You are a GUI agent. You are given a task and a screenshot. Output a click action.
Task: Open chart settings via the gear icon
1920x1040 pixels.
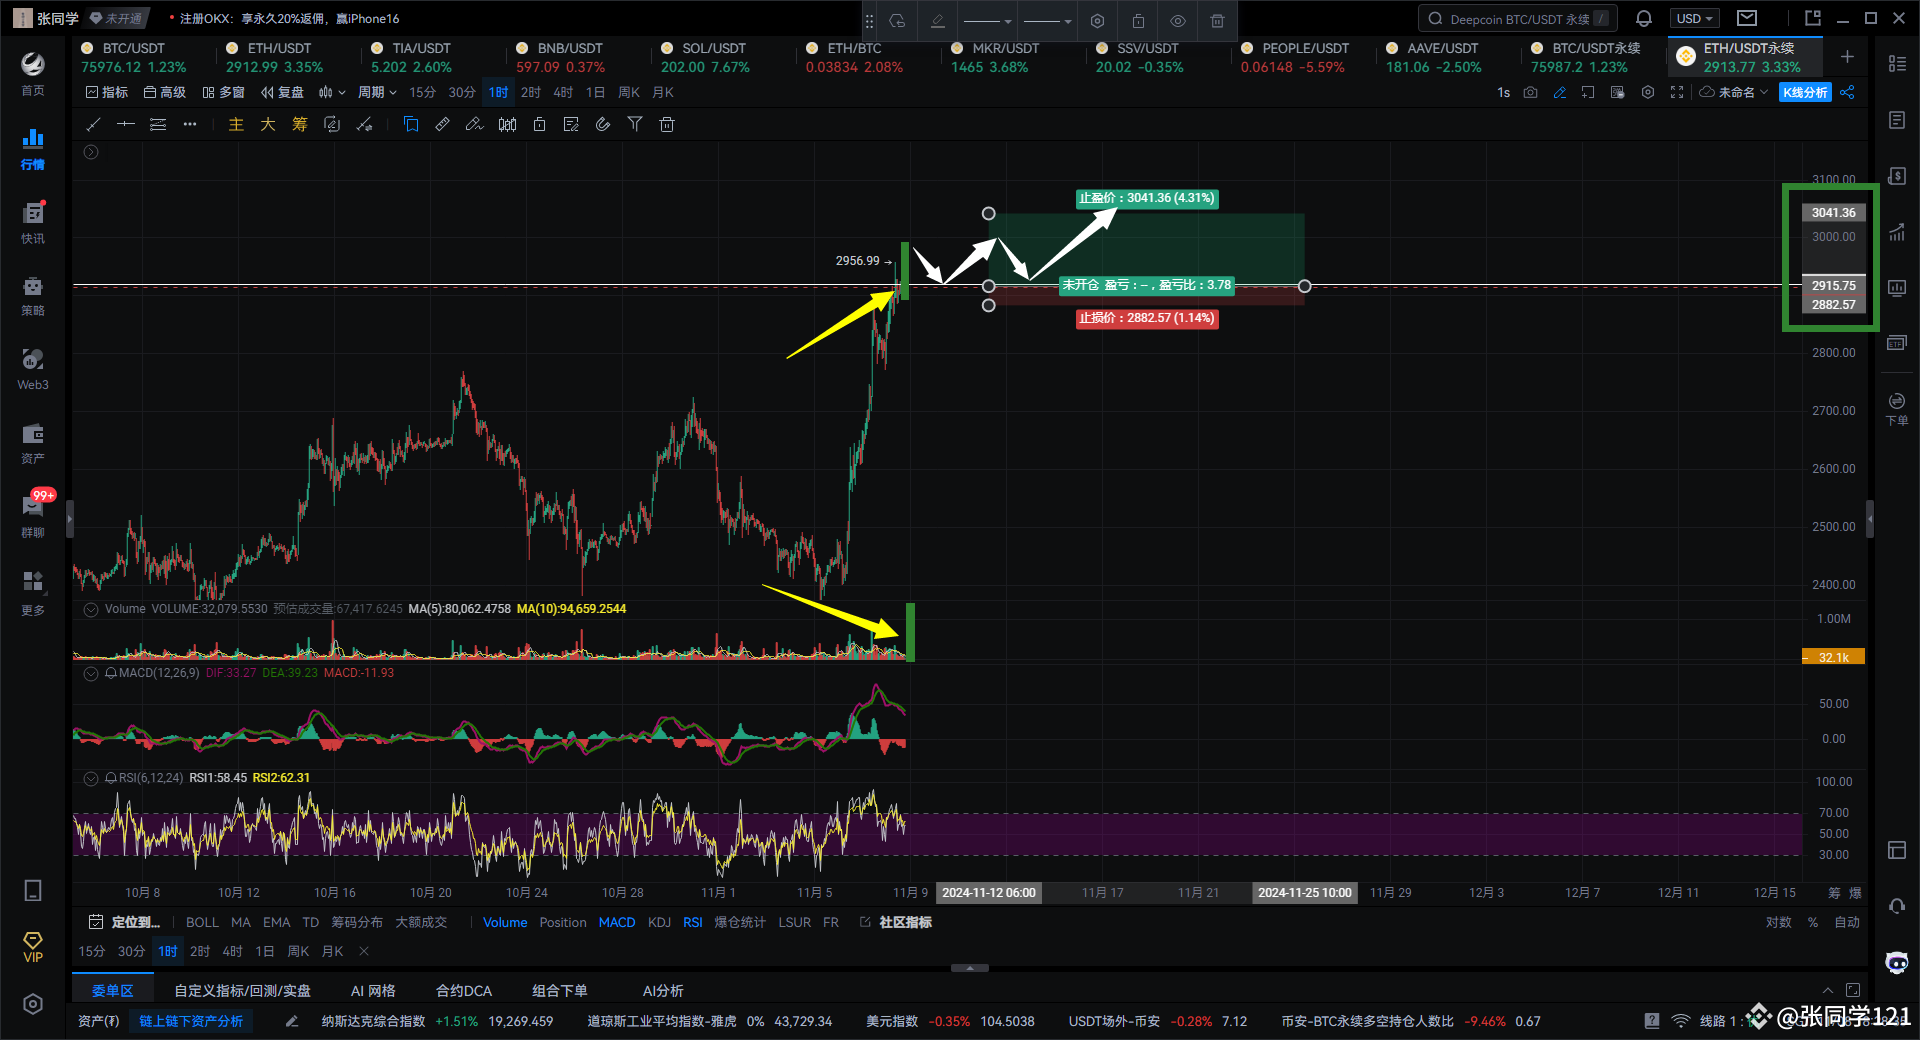pos(1648,92)
